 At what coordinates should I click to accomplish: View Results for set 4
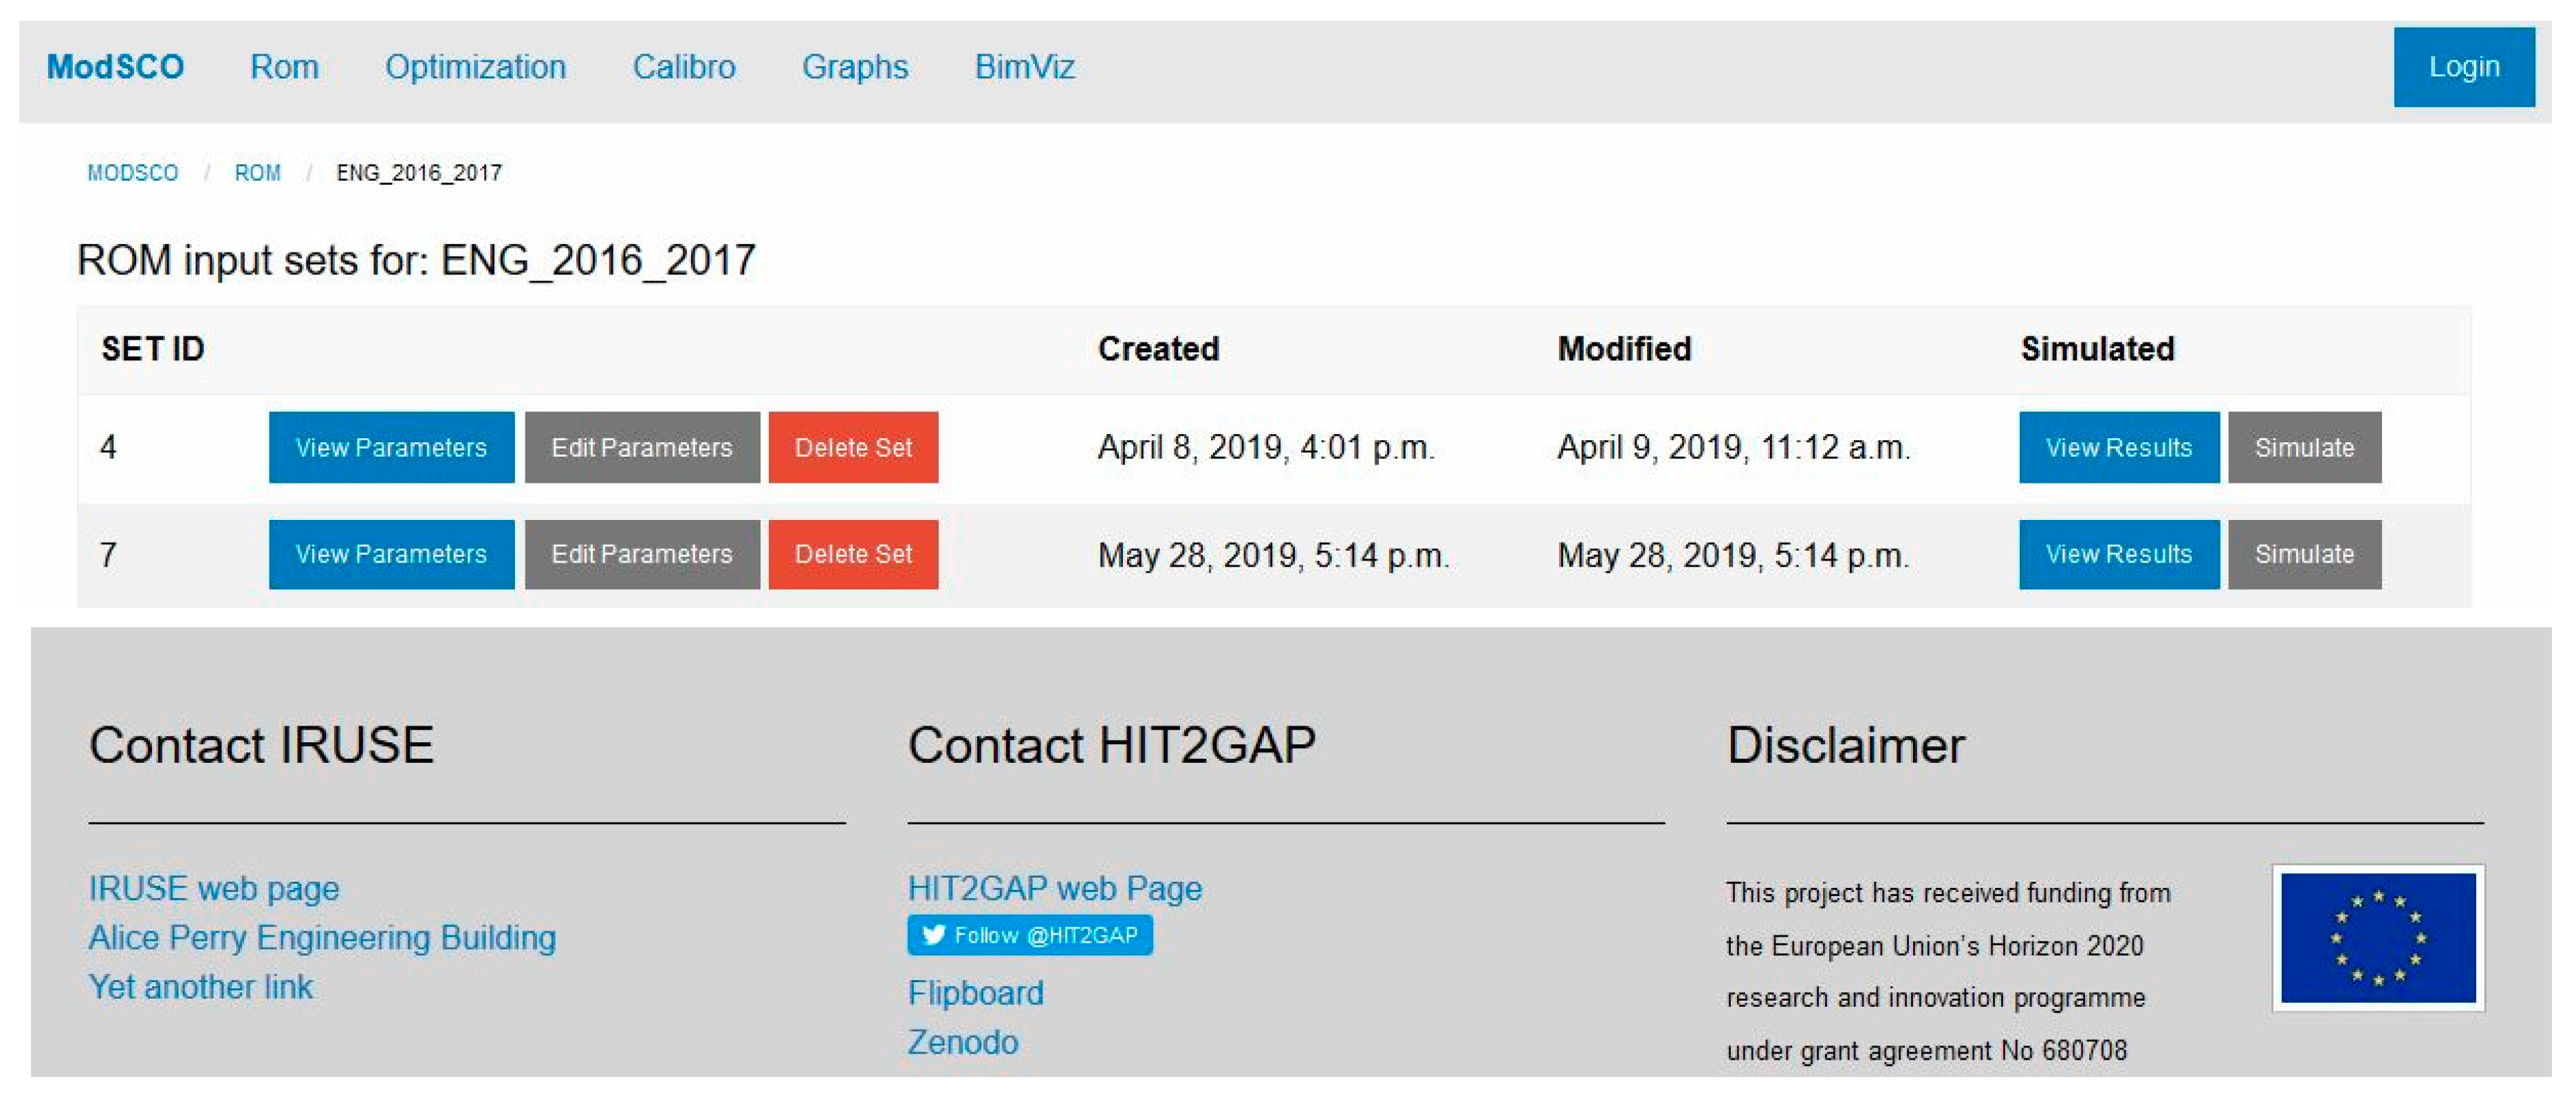2118,447
